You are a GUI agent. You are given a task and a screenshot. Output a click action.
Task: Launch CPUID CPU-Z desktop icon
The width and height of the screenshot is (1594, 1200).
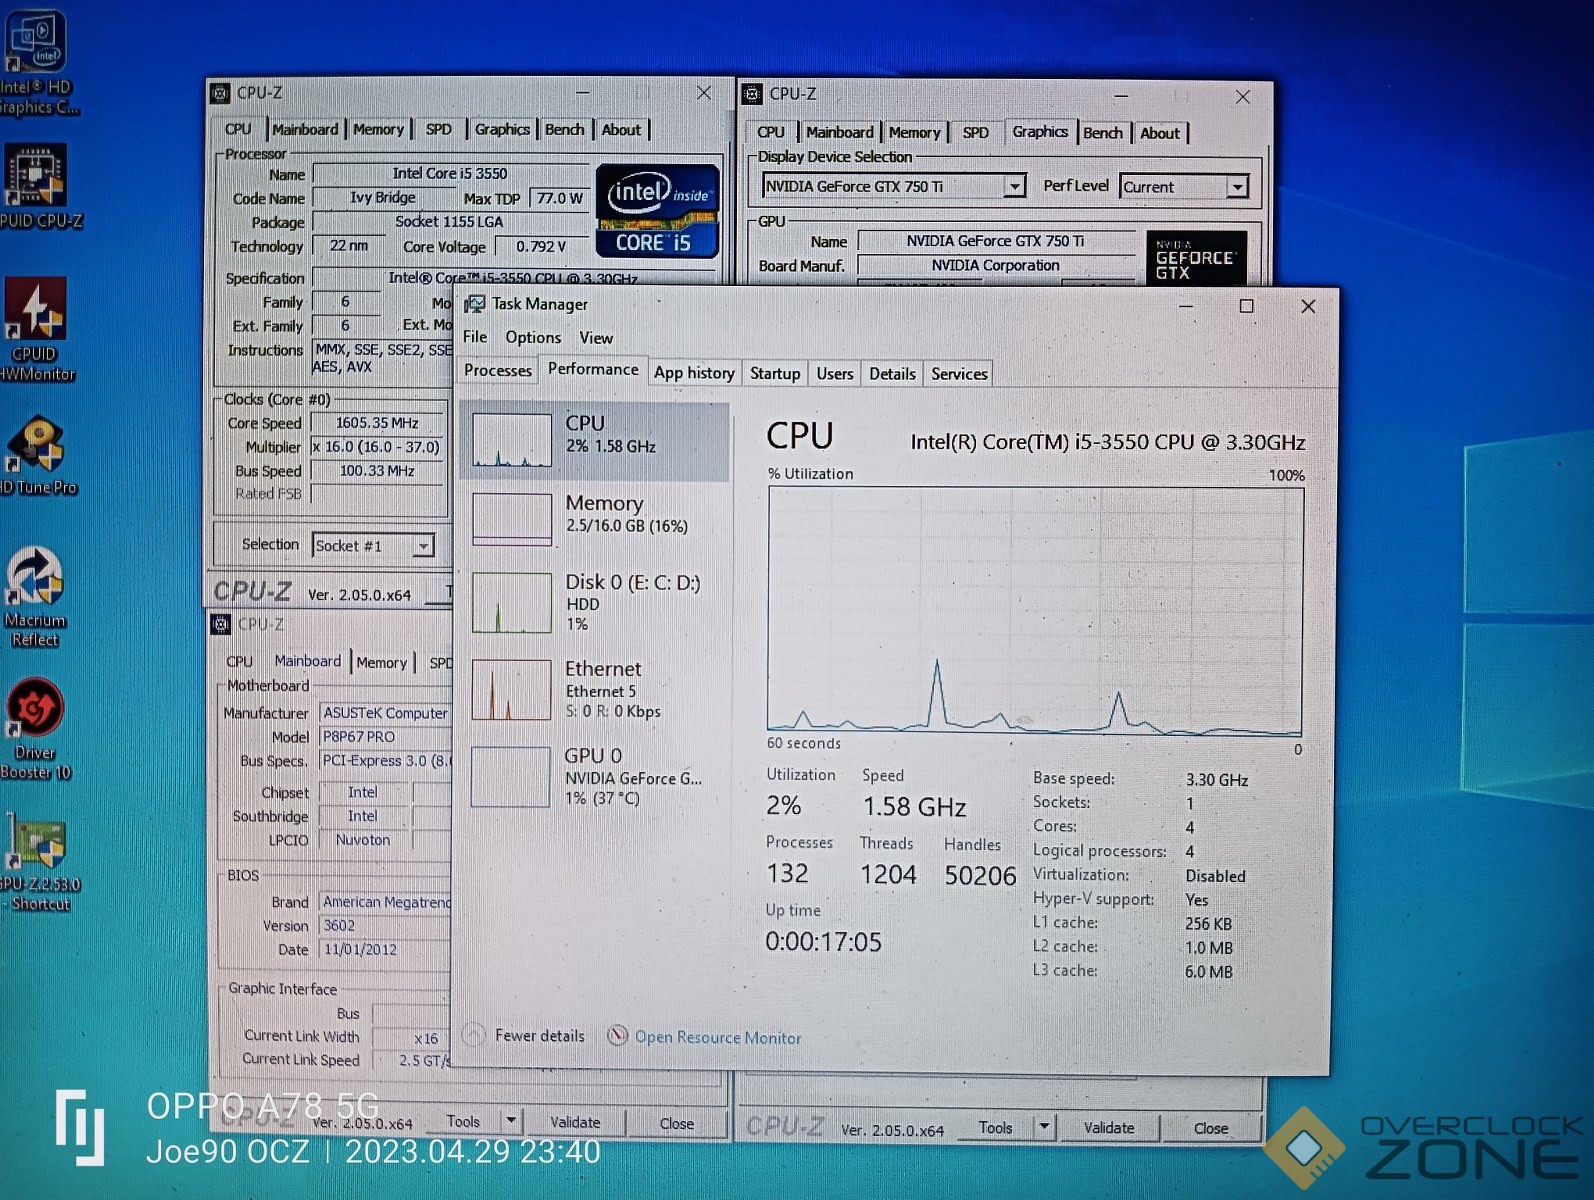coord(38,186)
